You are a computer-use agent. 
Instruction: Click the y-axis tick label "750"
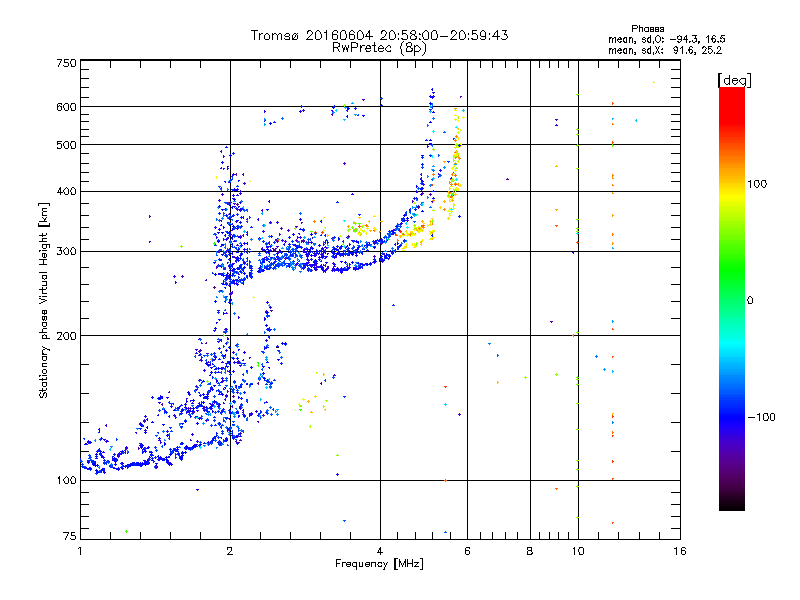click(x=66, y=63)
